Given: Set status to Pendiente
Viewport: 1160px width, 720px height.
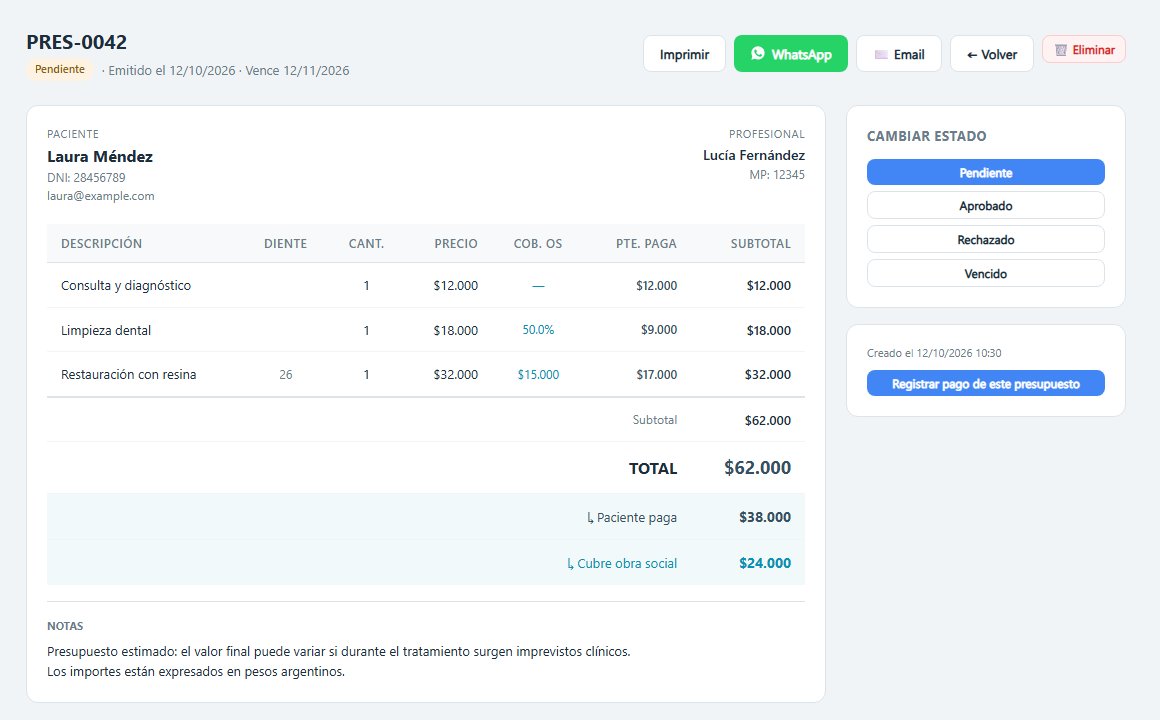Looking at the screenshot, I should (985, 172).
